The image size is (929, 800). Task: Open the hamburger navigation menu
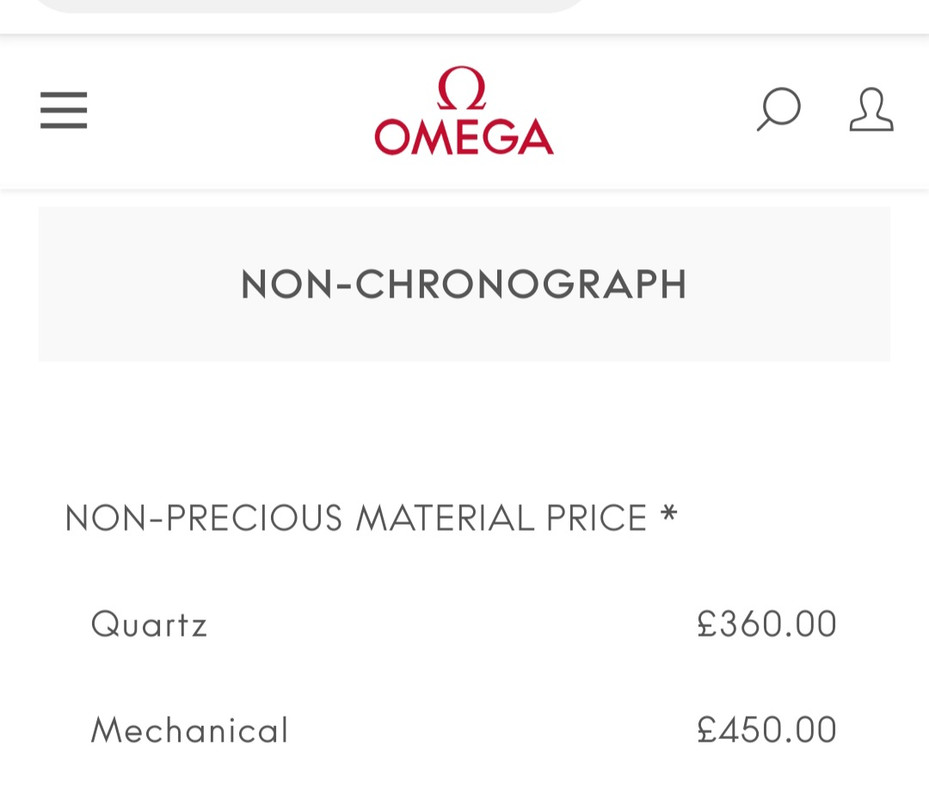[63, 110]
